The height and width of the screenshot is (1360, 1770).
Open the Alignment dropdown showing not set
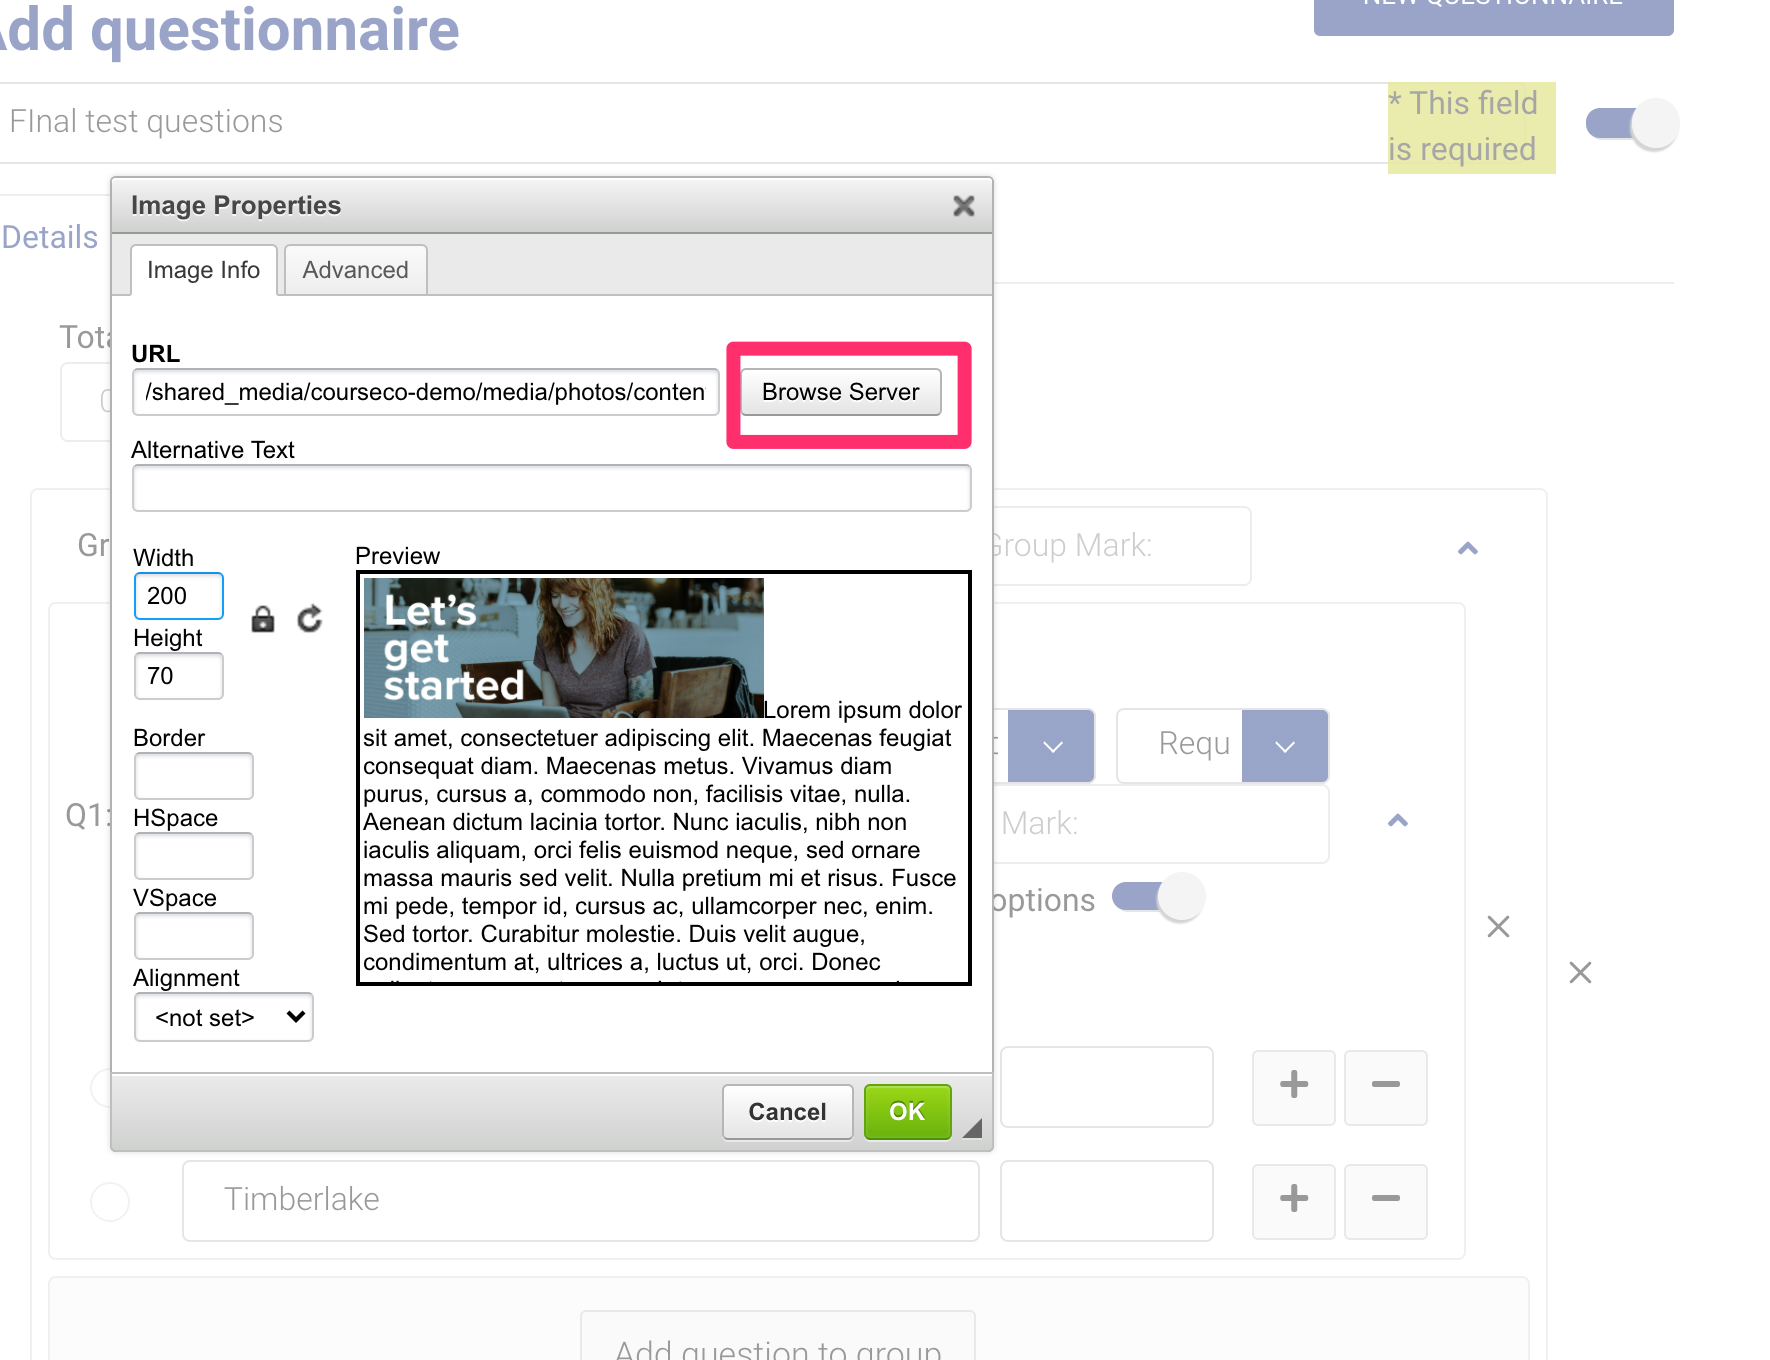[x=224, y=1017]
